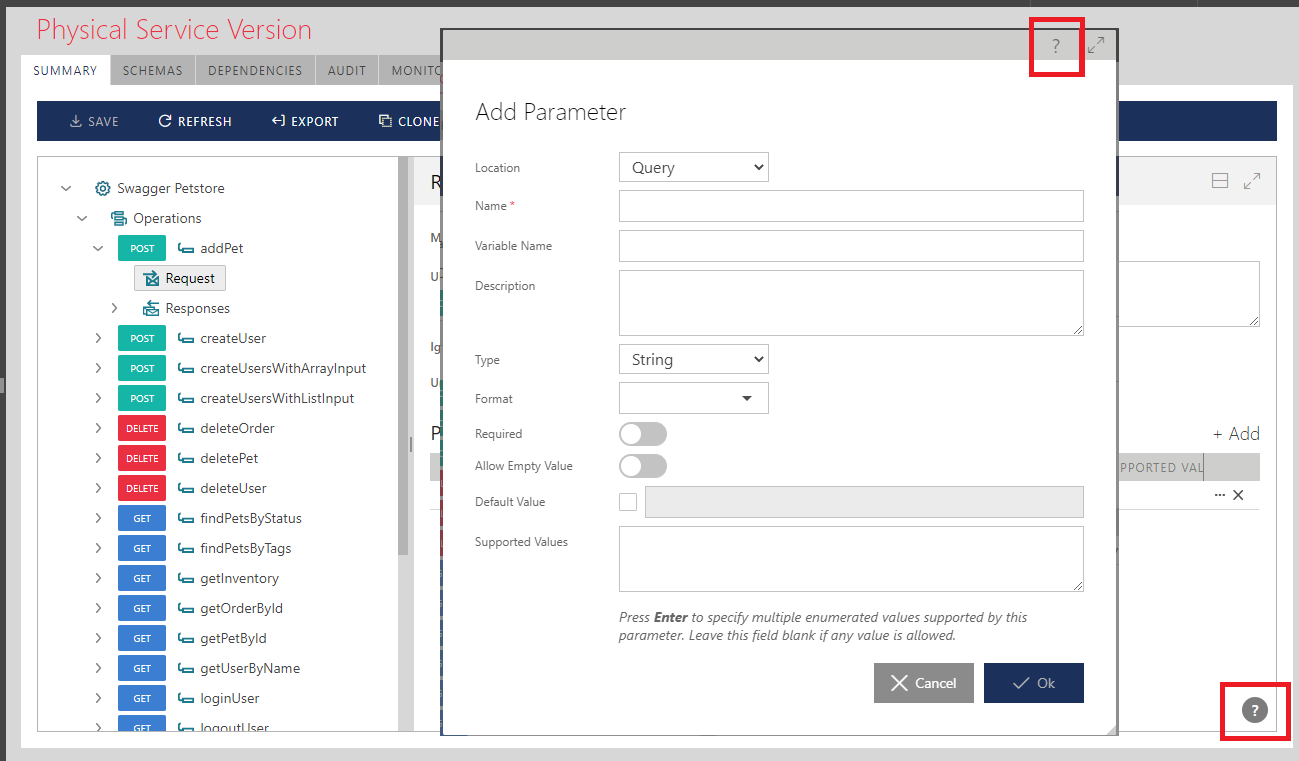Enable the Required toggle
This screenshot has height=761, width=1299.
[x=642, y=434]
